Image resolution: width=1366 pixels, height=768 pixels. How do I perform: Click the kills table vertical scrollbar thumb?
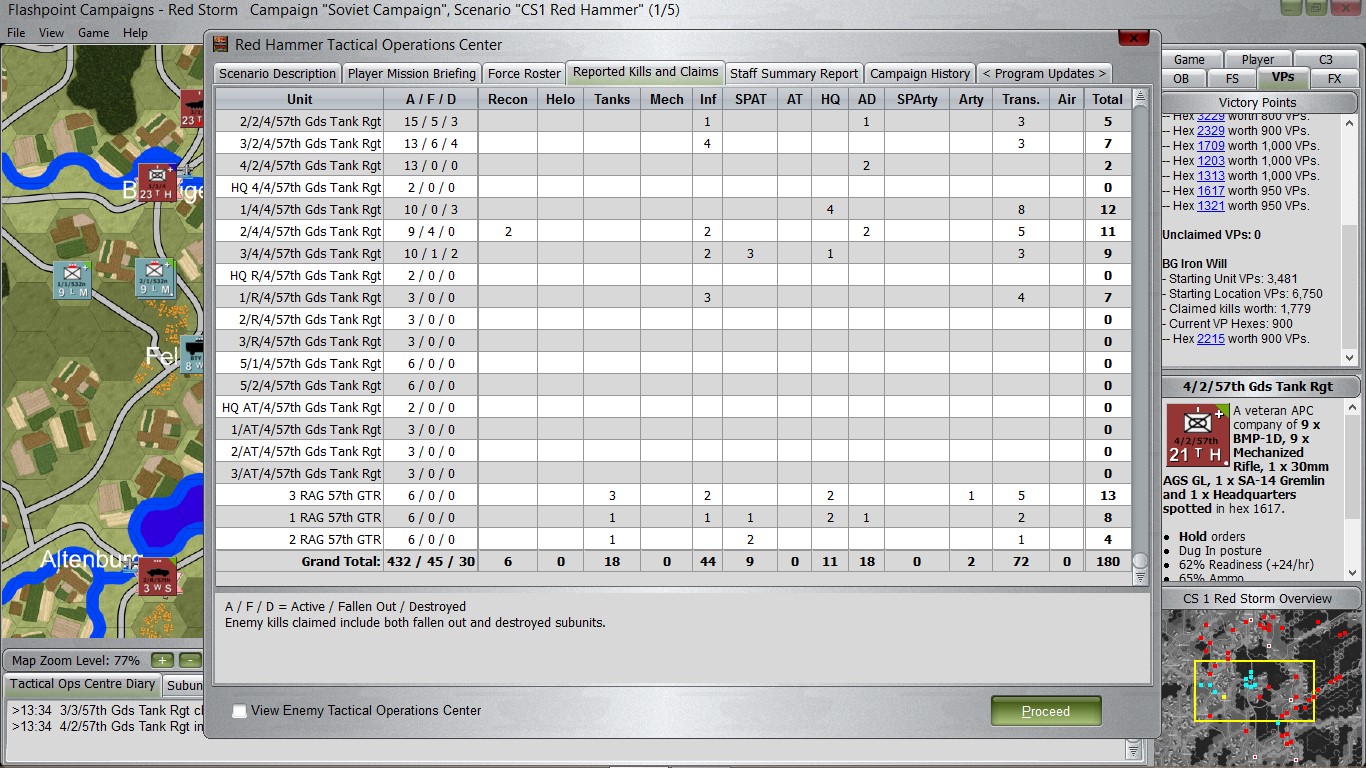[x=1140, y=560]
